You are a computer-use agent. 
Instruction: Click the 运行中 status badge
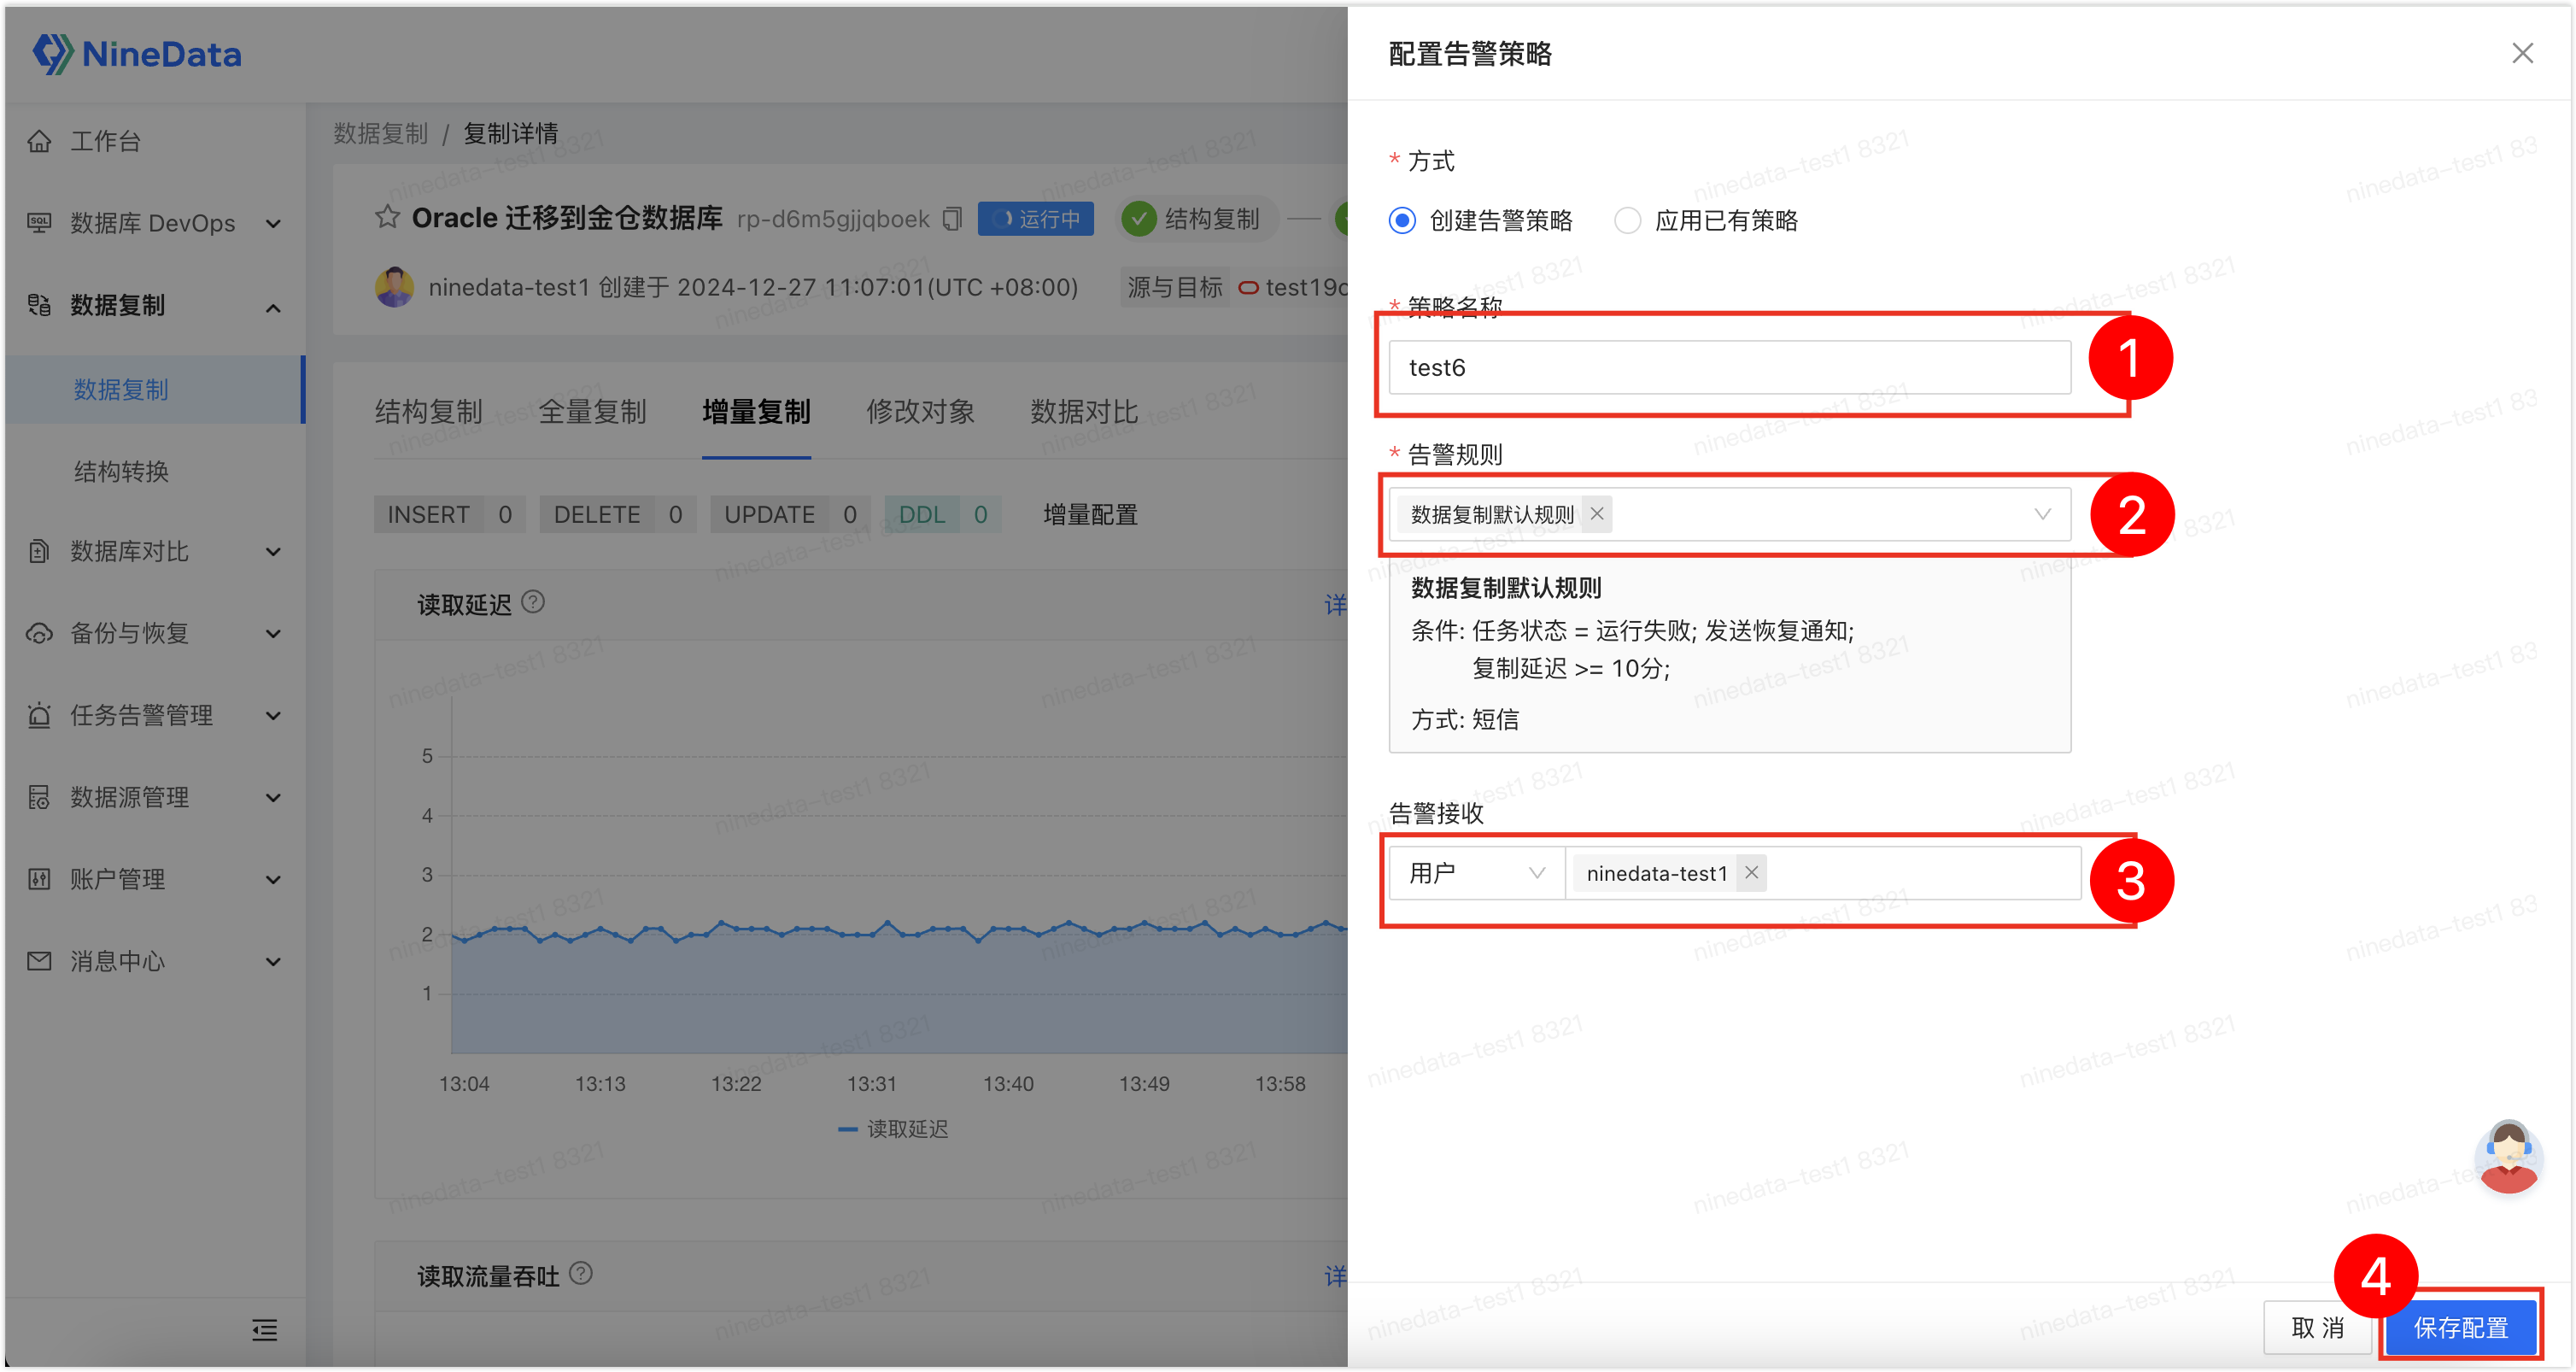[x=1035, y=218]
